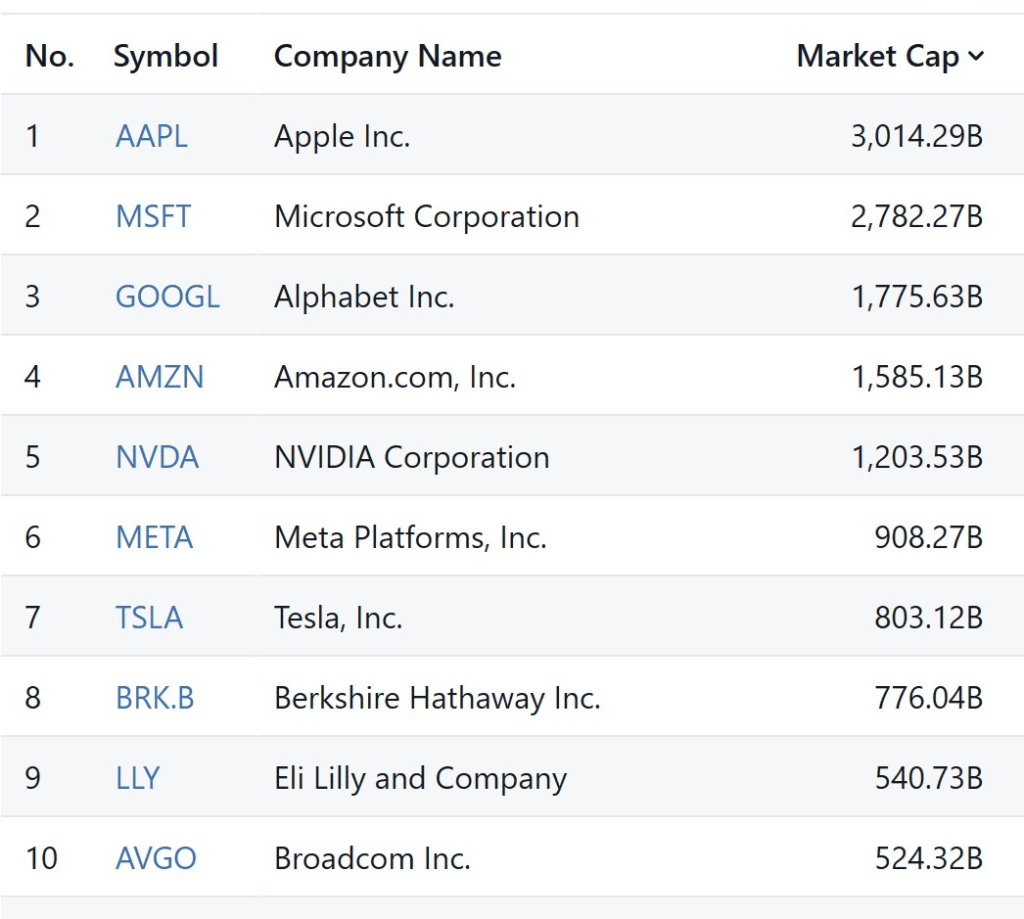The height and width of the screenshot is (919, 1024).
Task: Select the LLY symbol link
Action: [137, 778]
